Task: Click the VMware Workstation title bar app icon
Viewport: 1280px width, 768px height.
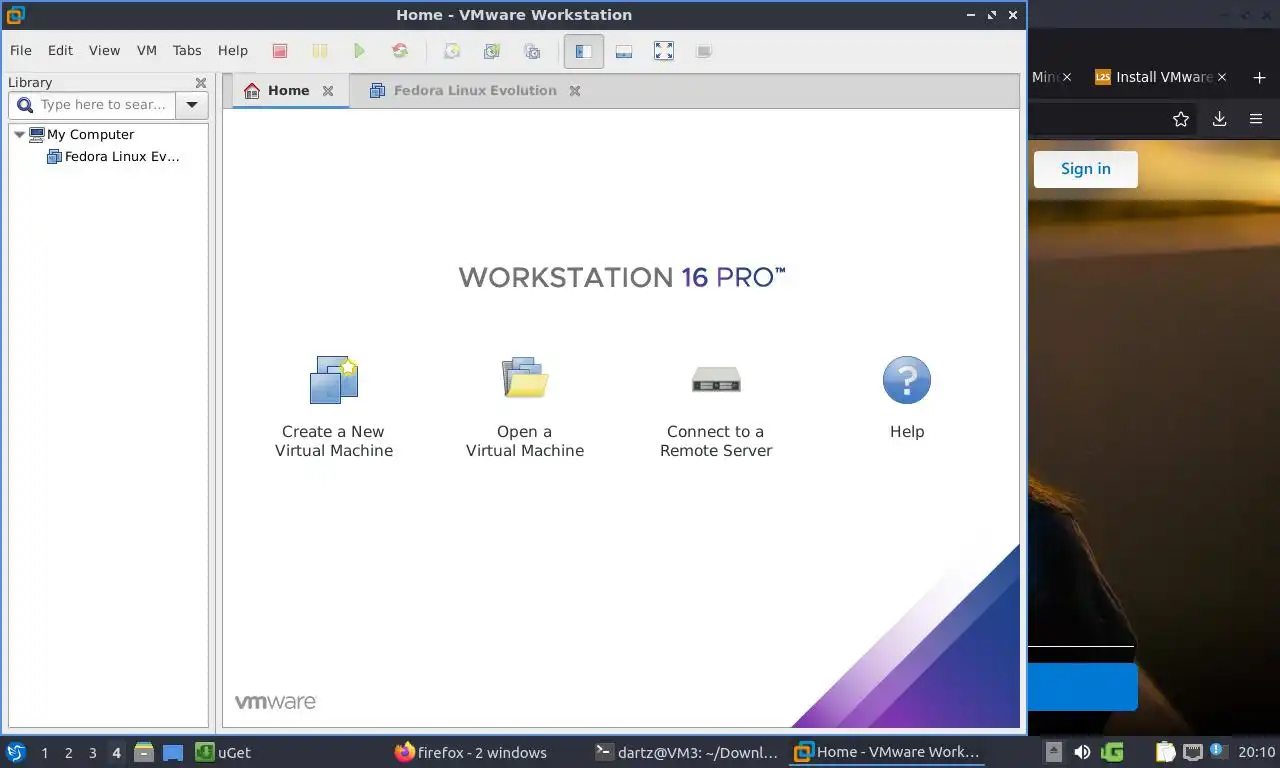Action: [x=15, y=15]
